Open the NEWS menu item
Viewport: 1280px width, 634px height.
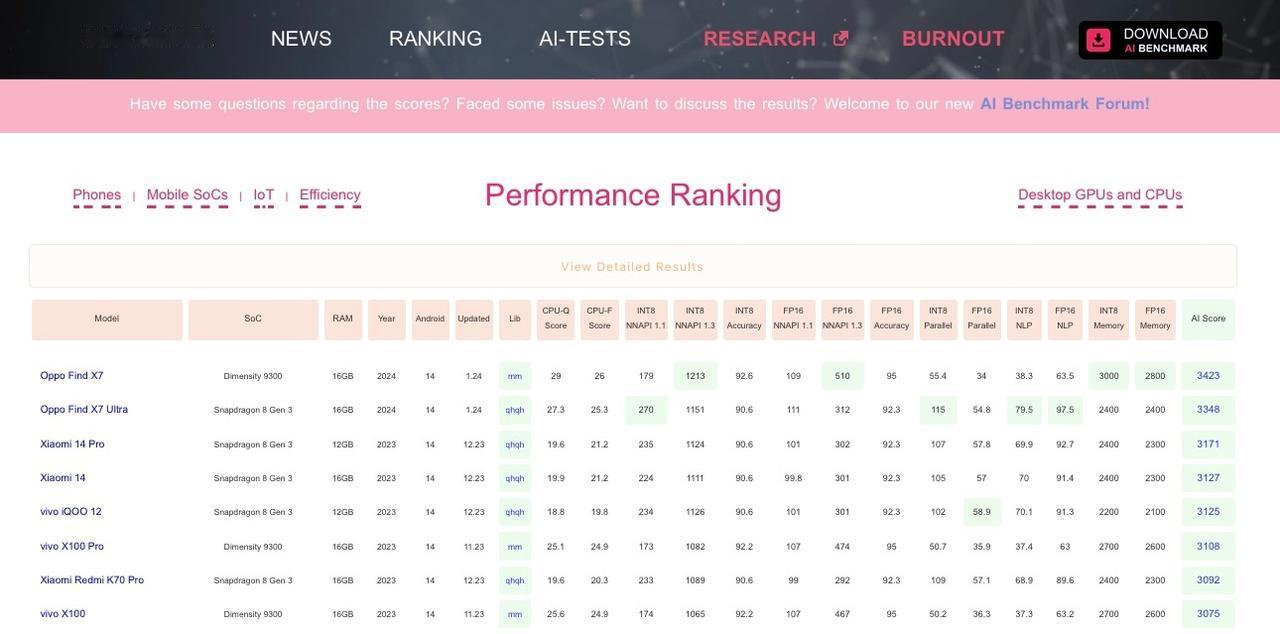pyautogui.click(x=301, y=39)
